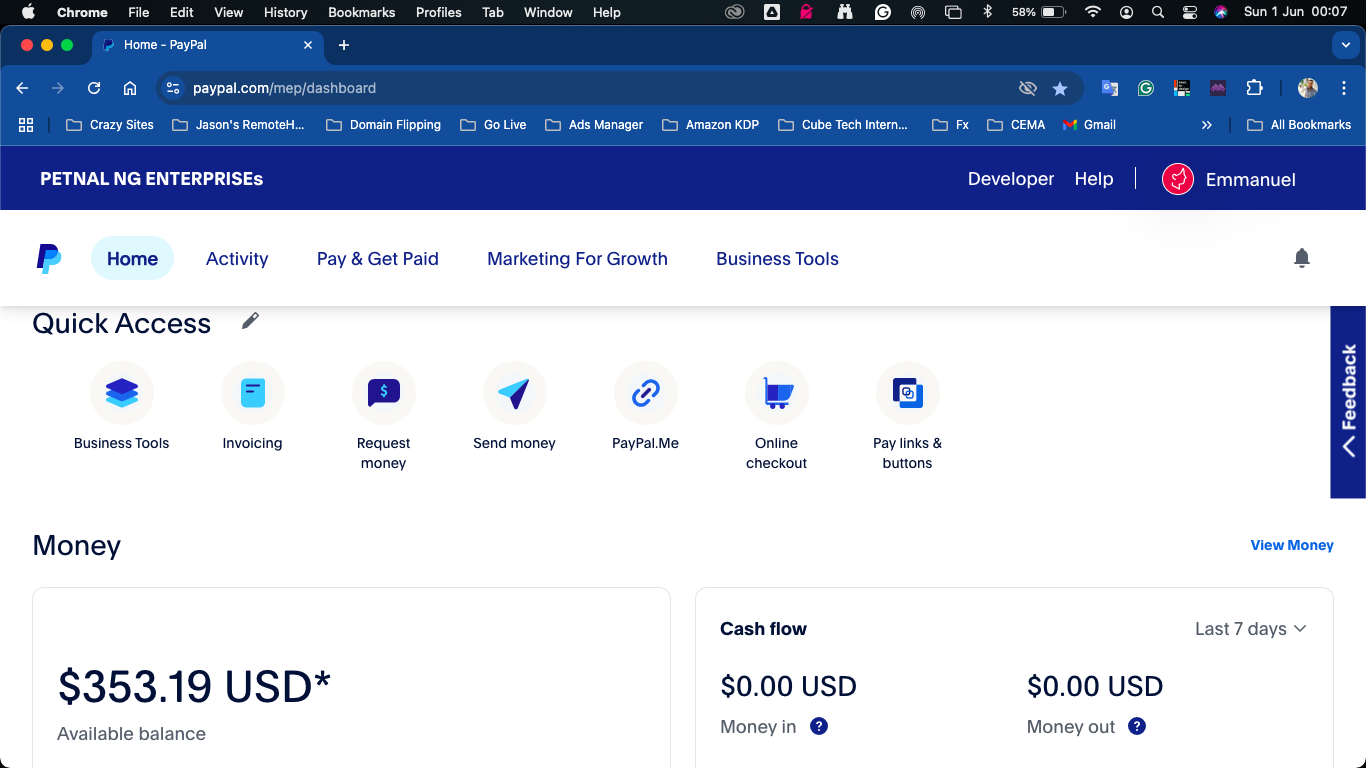Go to the Activity tab
1366x768 pixels.
coord(237,258)
